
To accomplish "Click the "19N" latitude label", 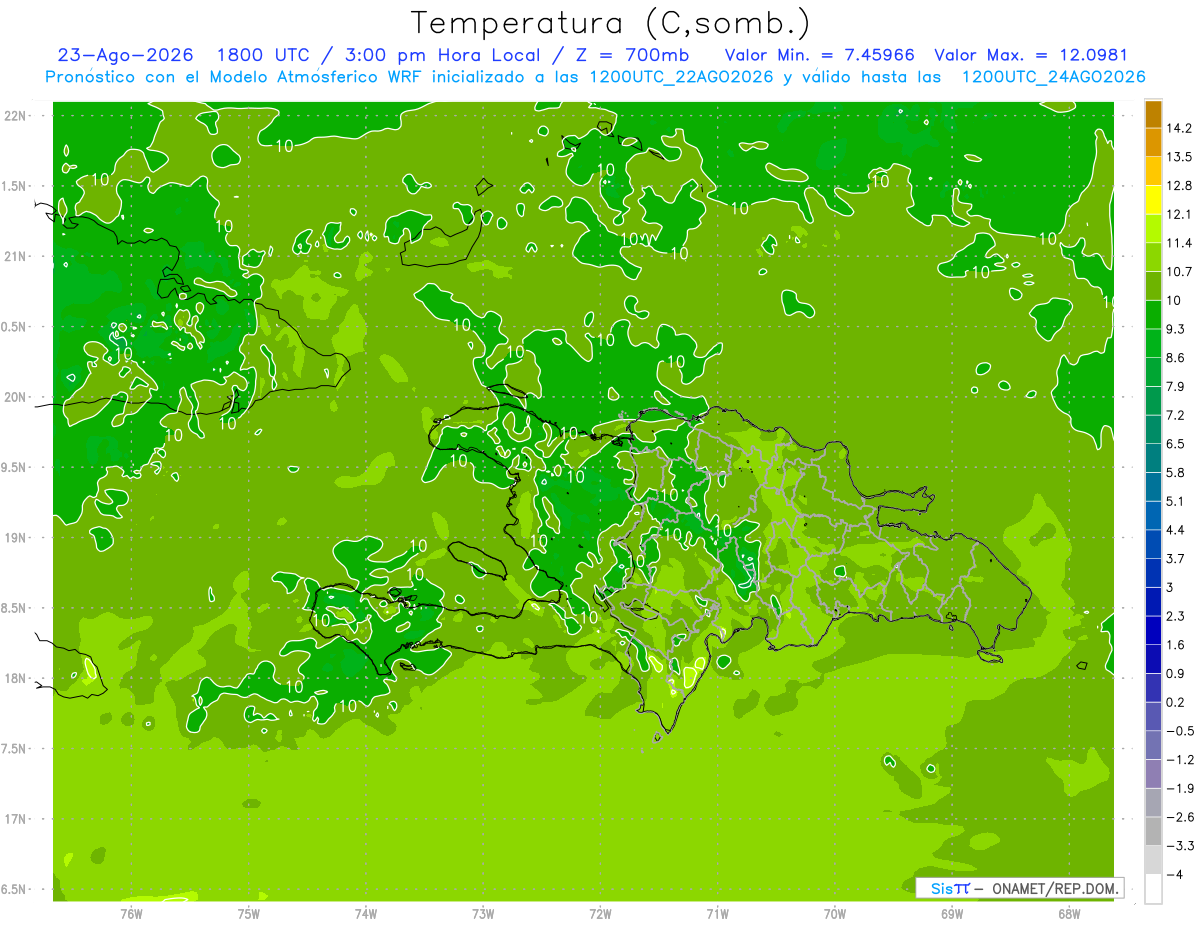I will (15, 538).
